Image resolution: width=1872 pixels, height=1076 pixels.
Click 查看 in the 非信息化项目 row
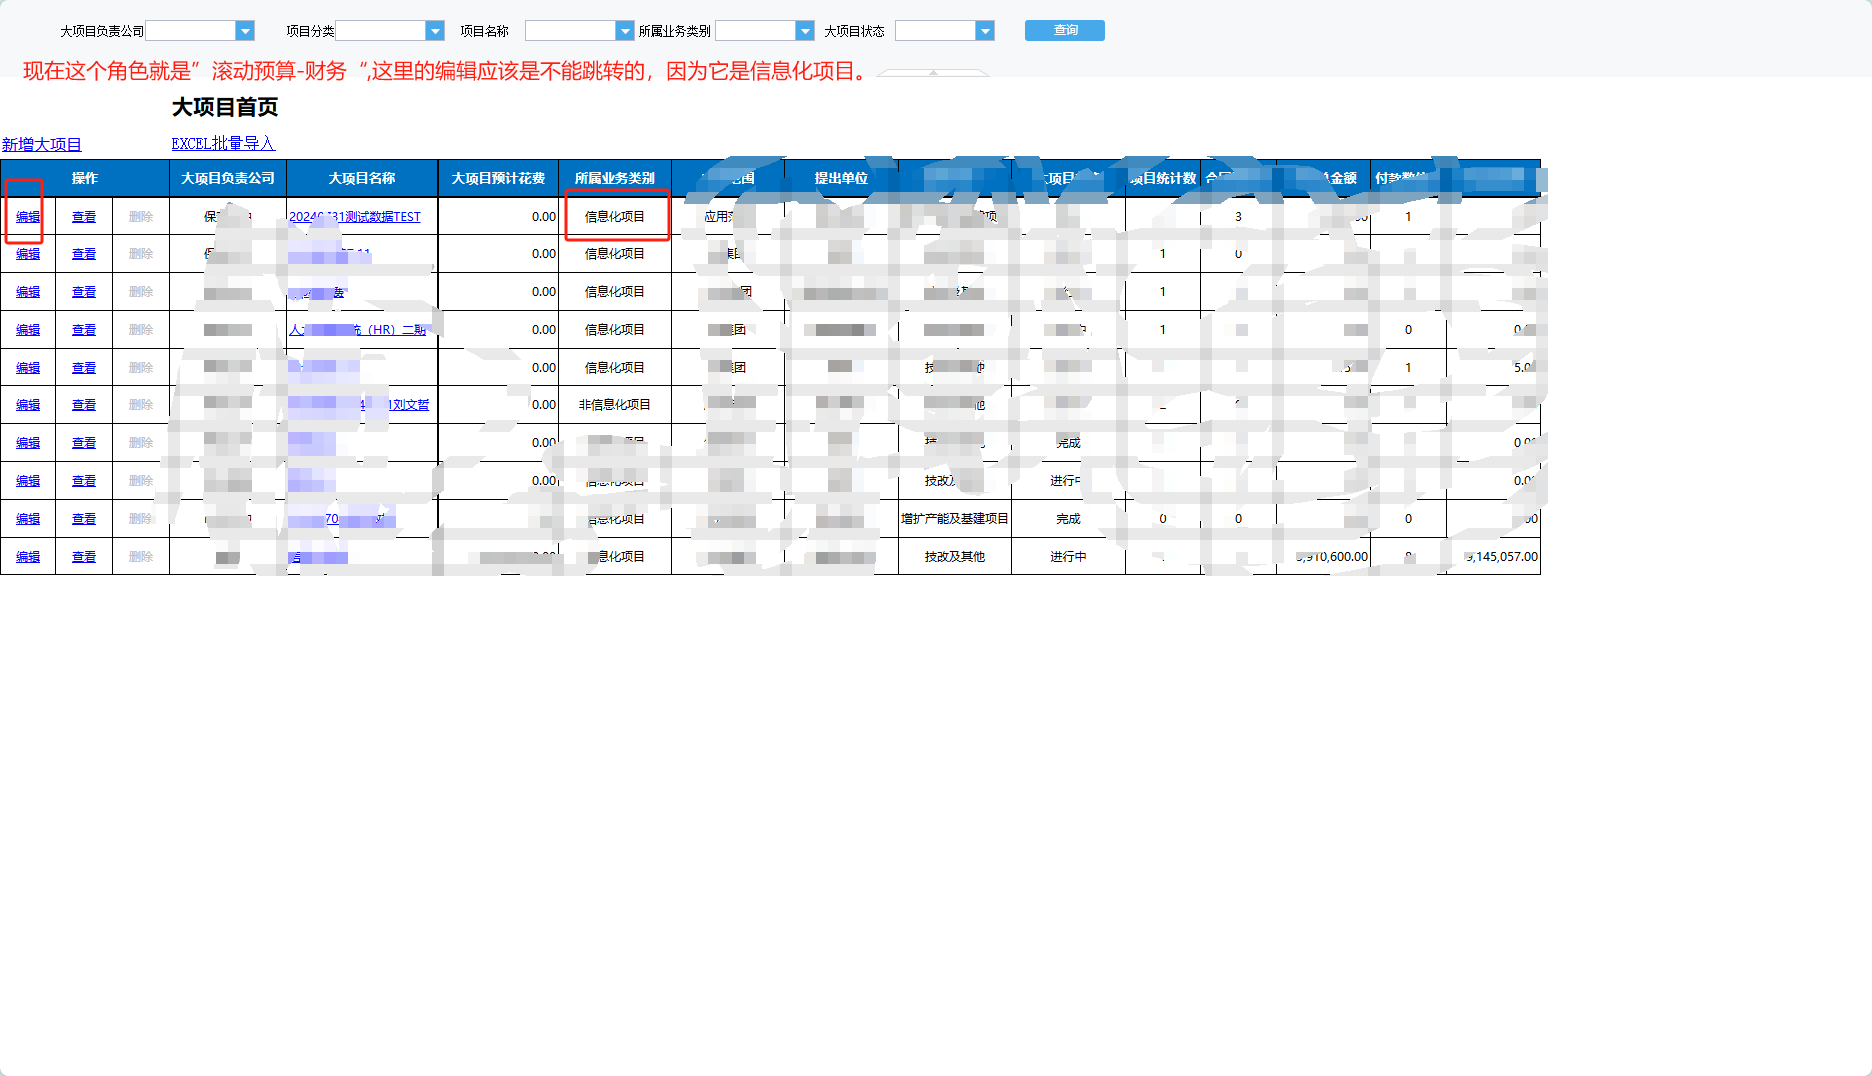[x=84, y=405]
